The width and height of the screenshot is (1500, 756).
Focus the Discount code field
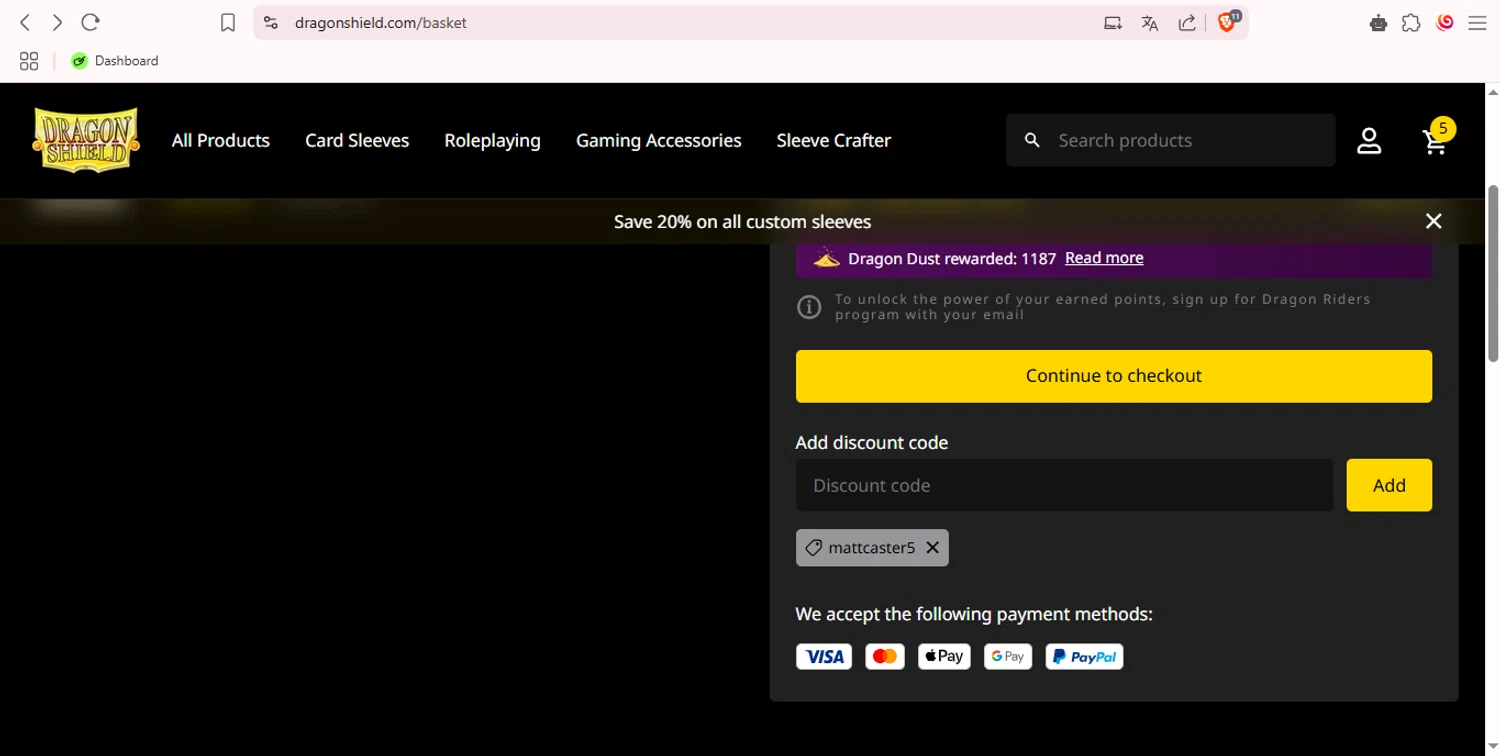pyautogui.click(x=1064, y=485)
